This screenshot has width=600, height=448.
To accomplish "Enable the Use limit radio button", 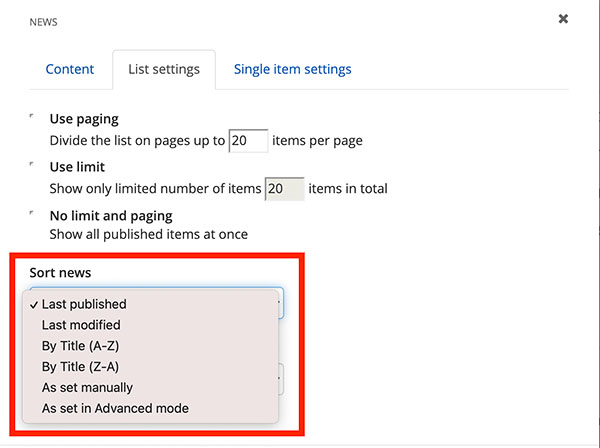I will (35, 166).
